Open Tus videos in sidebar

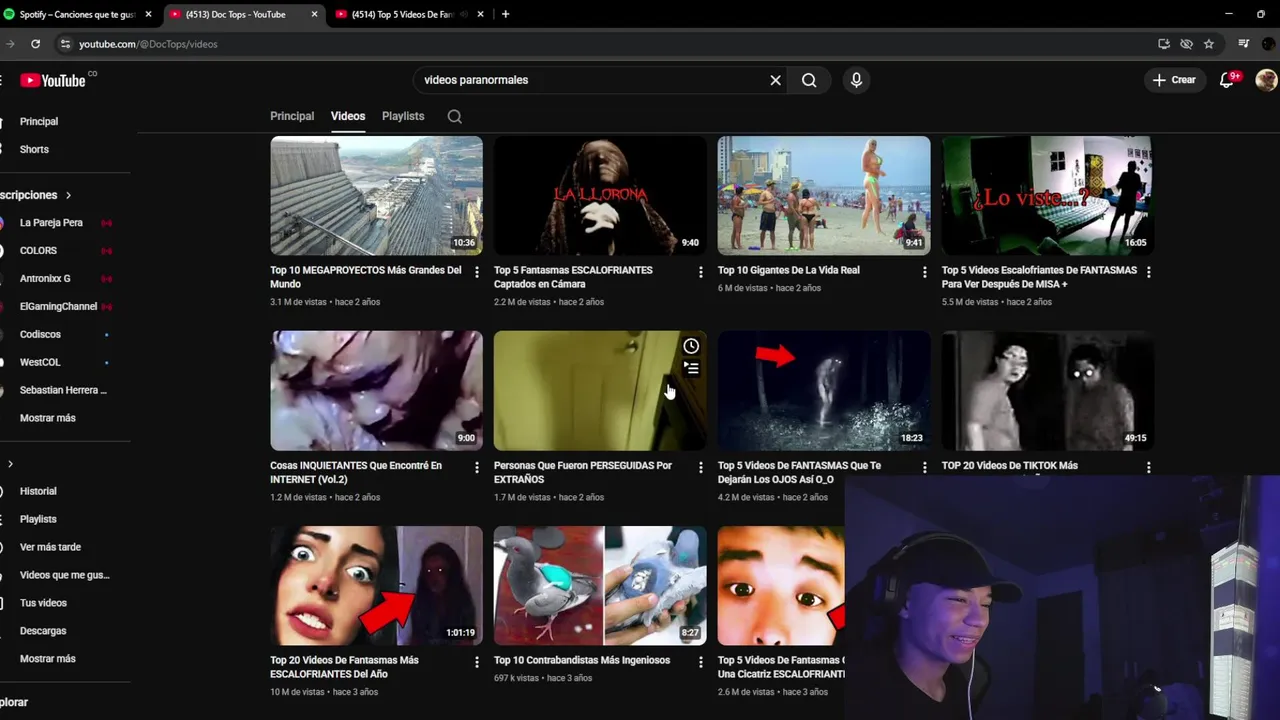point(43,603)
